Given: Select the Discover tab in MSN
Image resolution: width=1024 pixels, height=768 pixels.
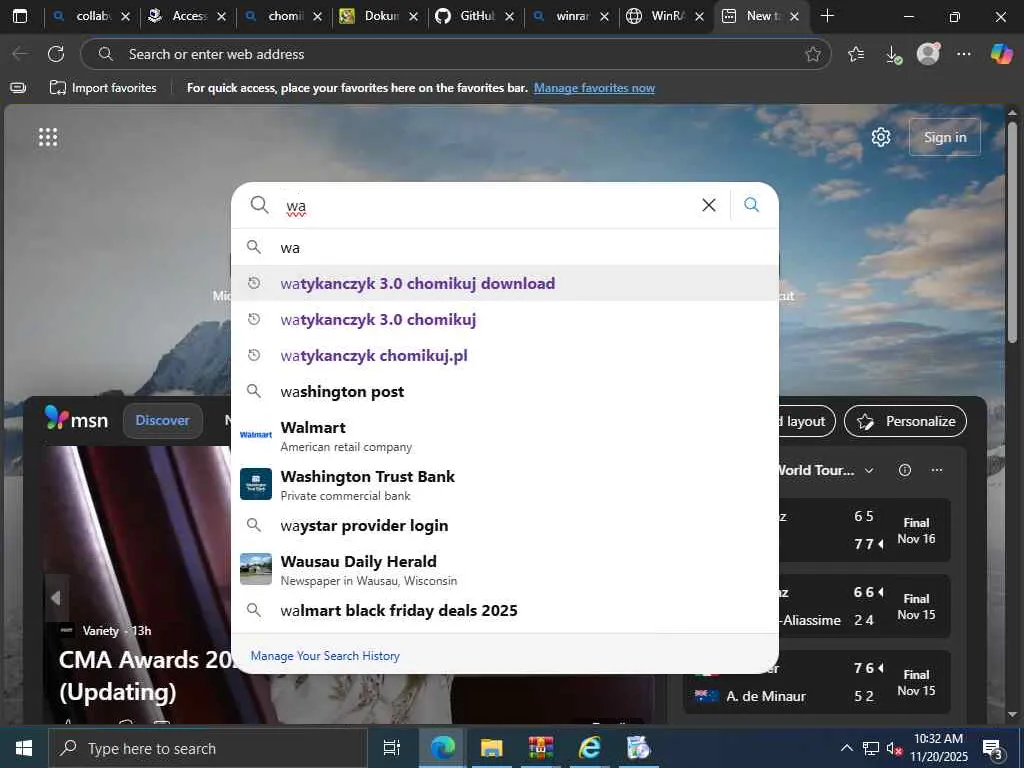Looking at the screenshot, I should click(163, 421).
